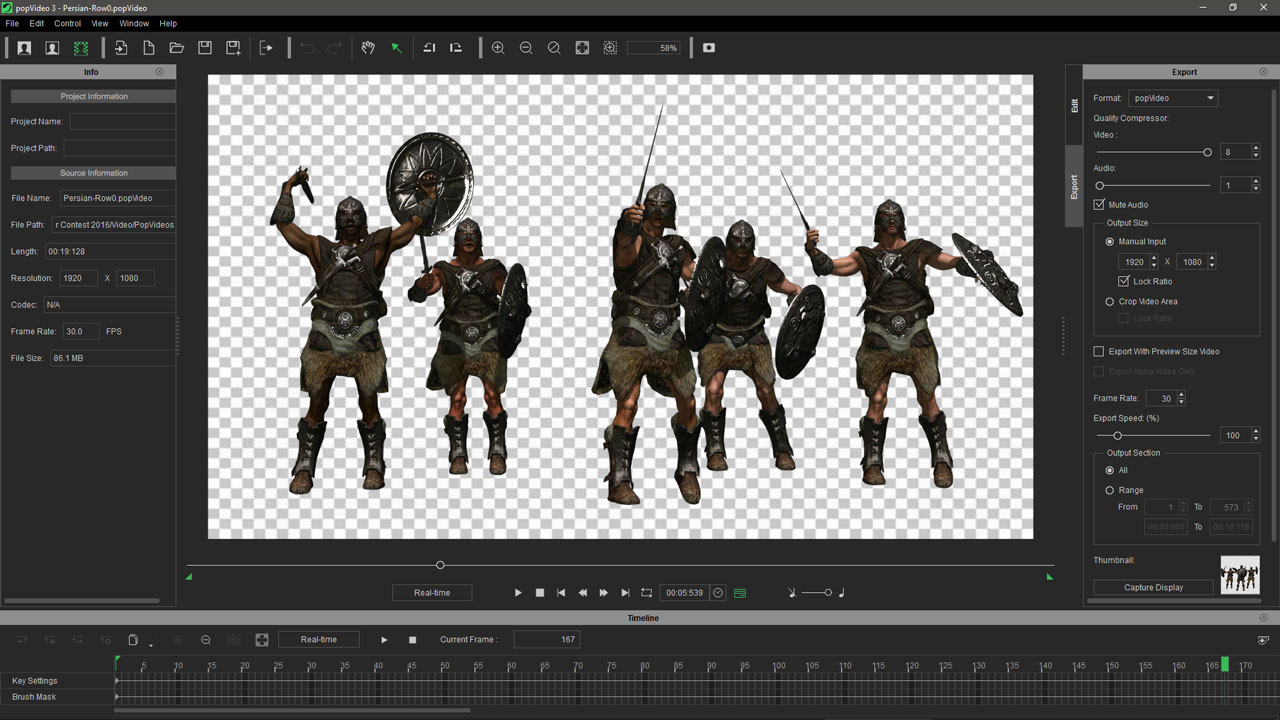Step back one frame in preview
Viewport: 1280px width, 720px height.
(583, 593)
